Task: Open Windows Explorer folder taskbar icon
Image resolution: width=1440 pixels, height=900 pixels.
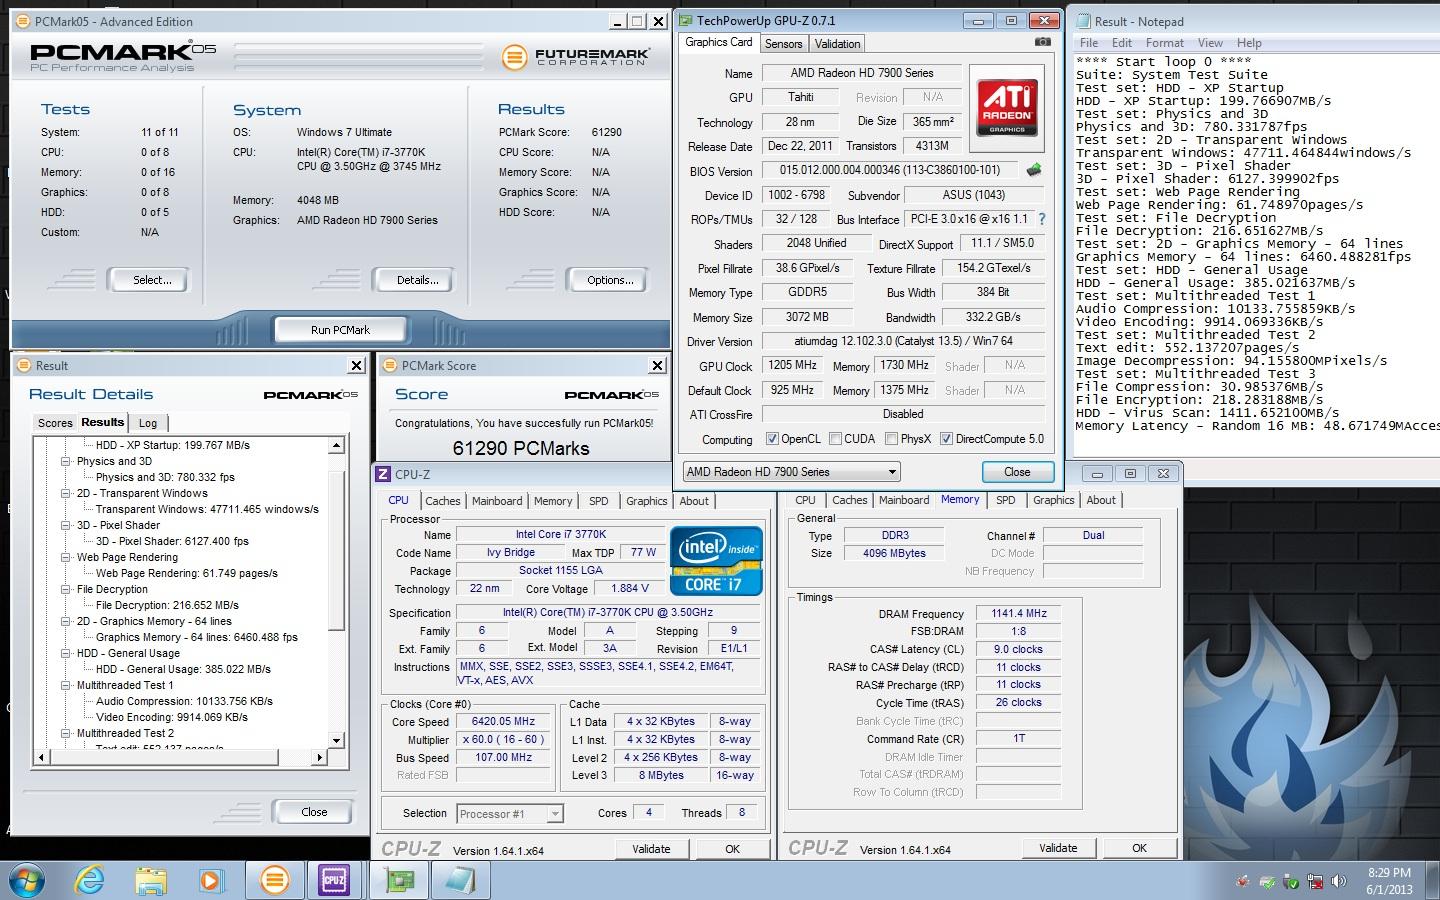Action: pos(151,880)
